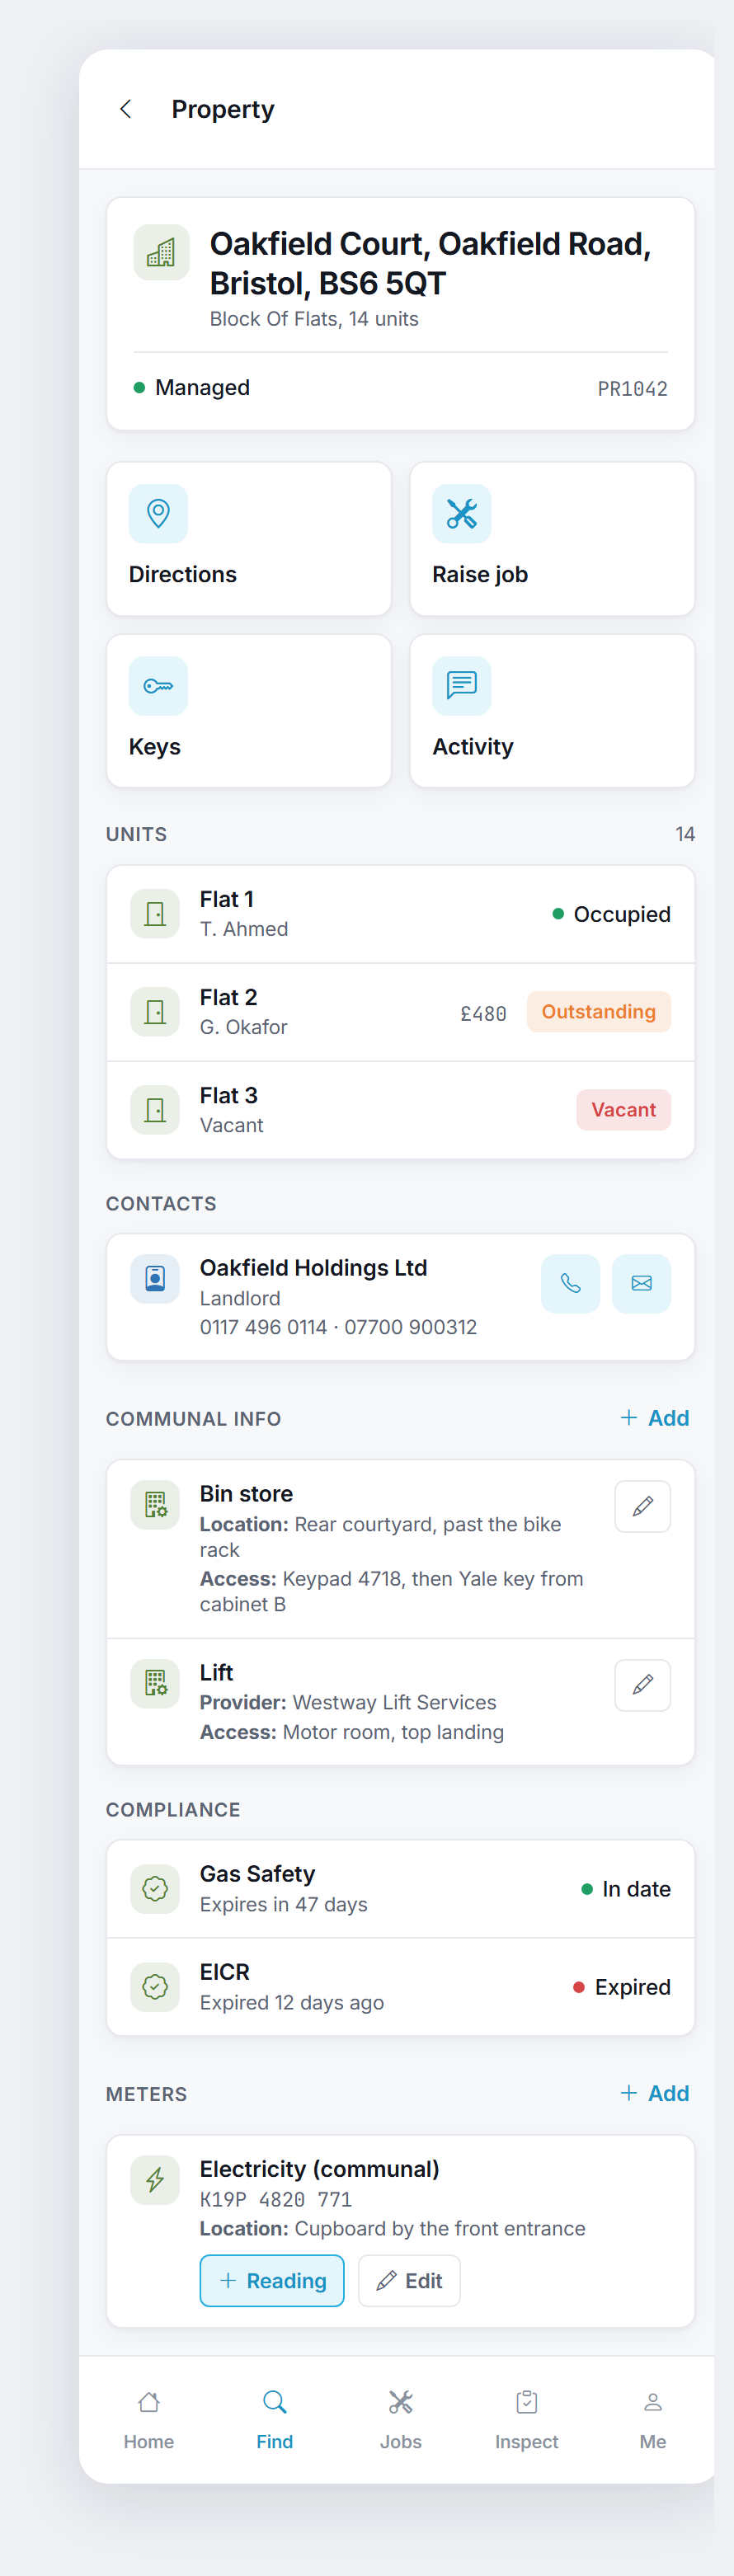Screen dimensions: 734x2576
Task: Click 'Block Of Flats, 14 units' text
Action: (314, 319)
